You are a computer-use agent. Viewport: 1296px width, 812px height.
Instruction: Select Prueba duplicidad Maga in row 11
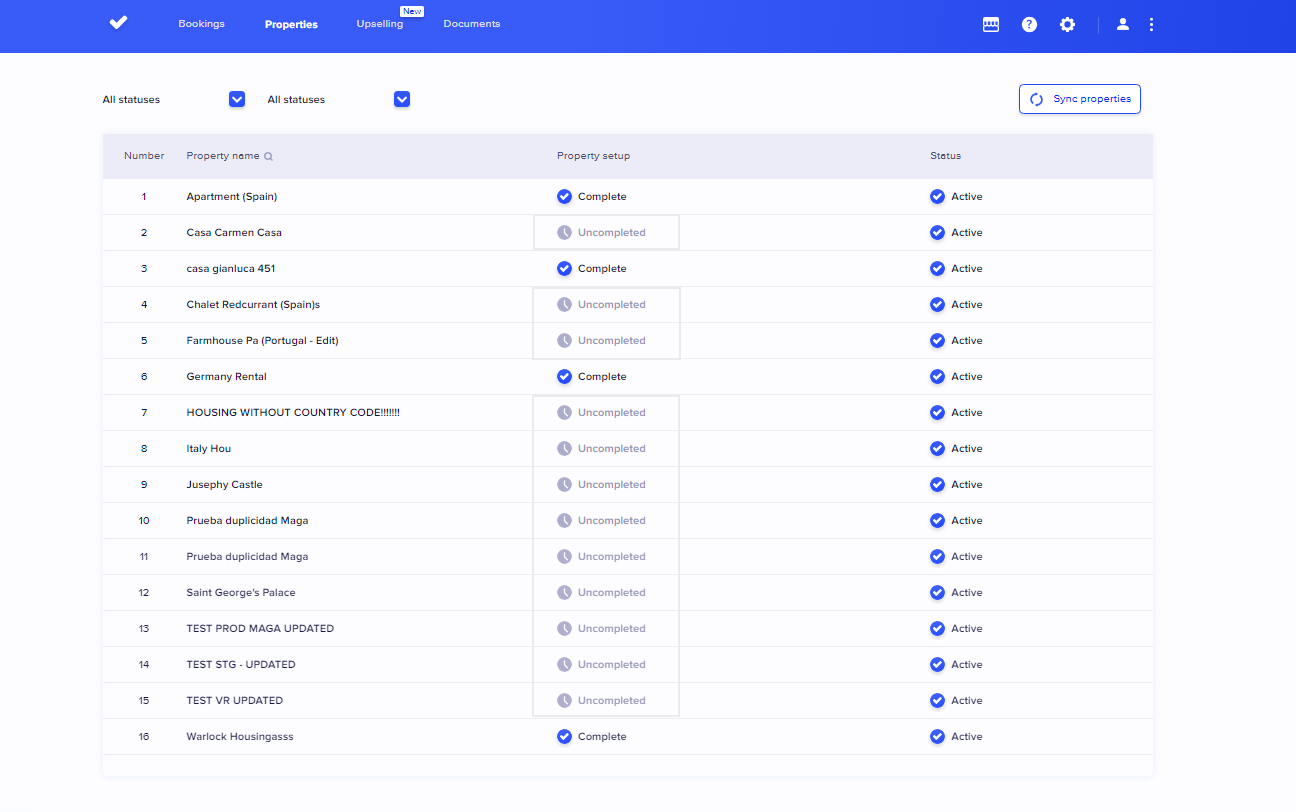pos(247,557)
